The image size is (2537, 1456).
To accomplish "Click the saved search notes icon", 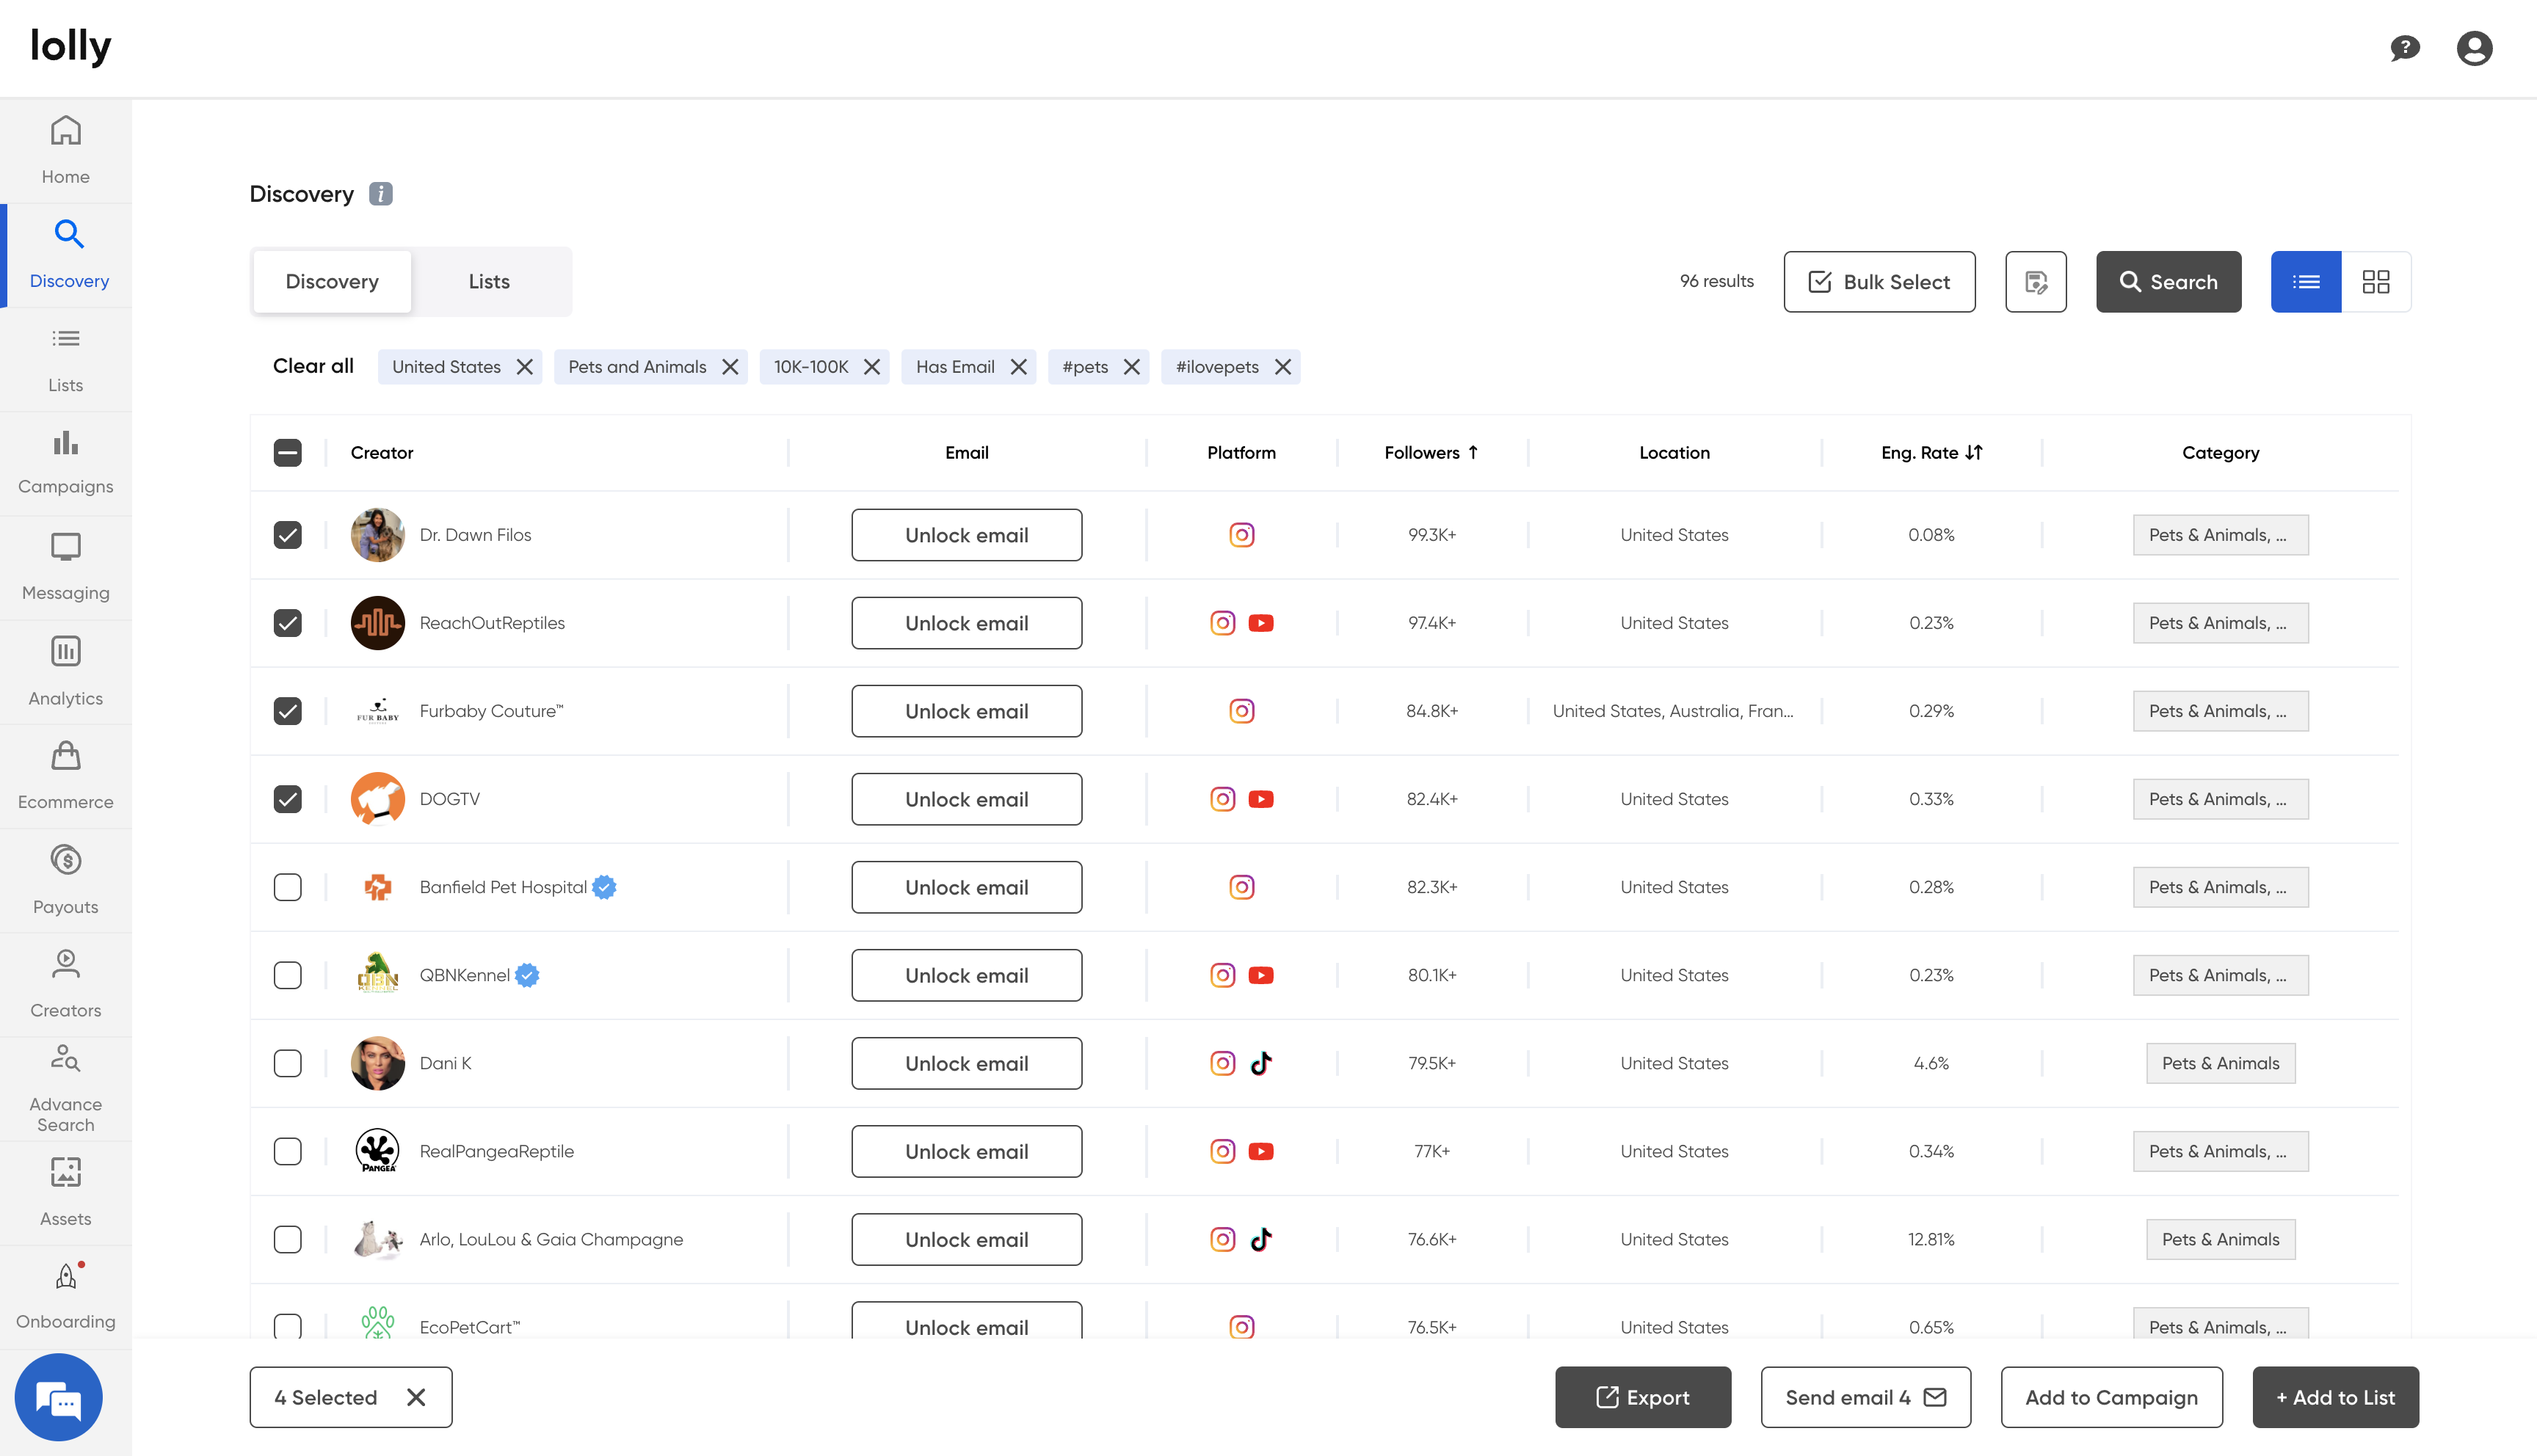I will [x=2036, y=282].
